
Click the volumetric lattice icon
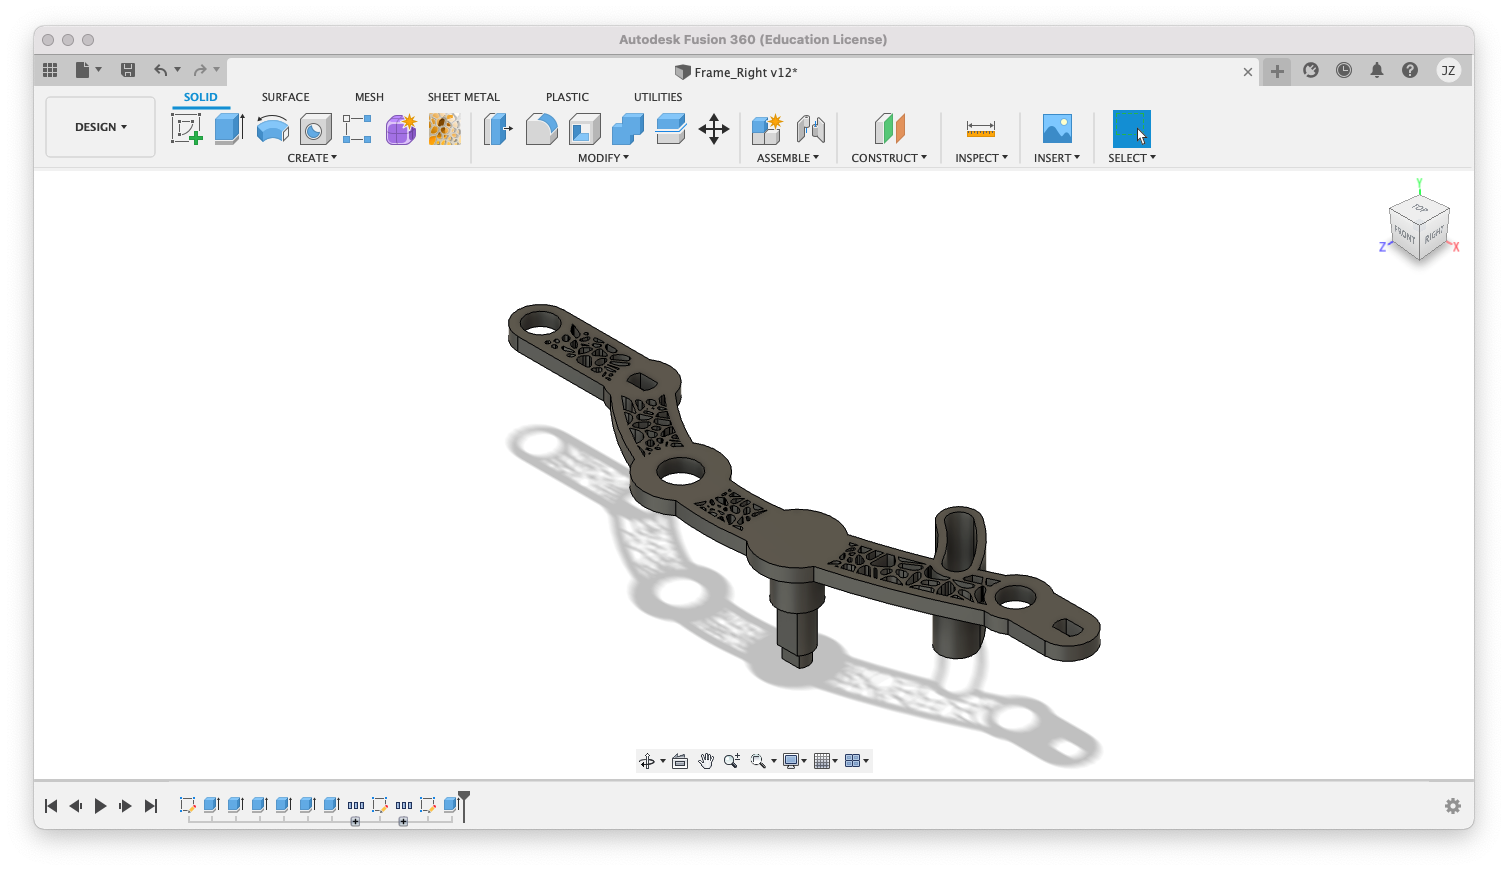(445, 129)
